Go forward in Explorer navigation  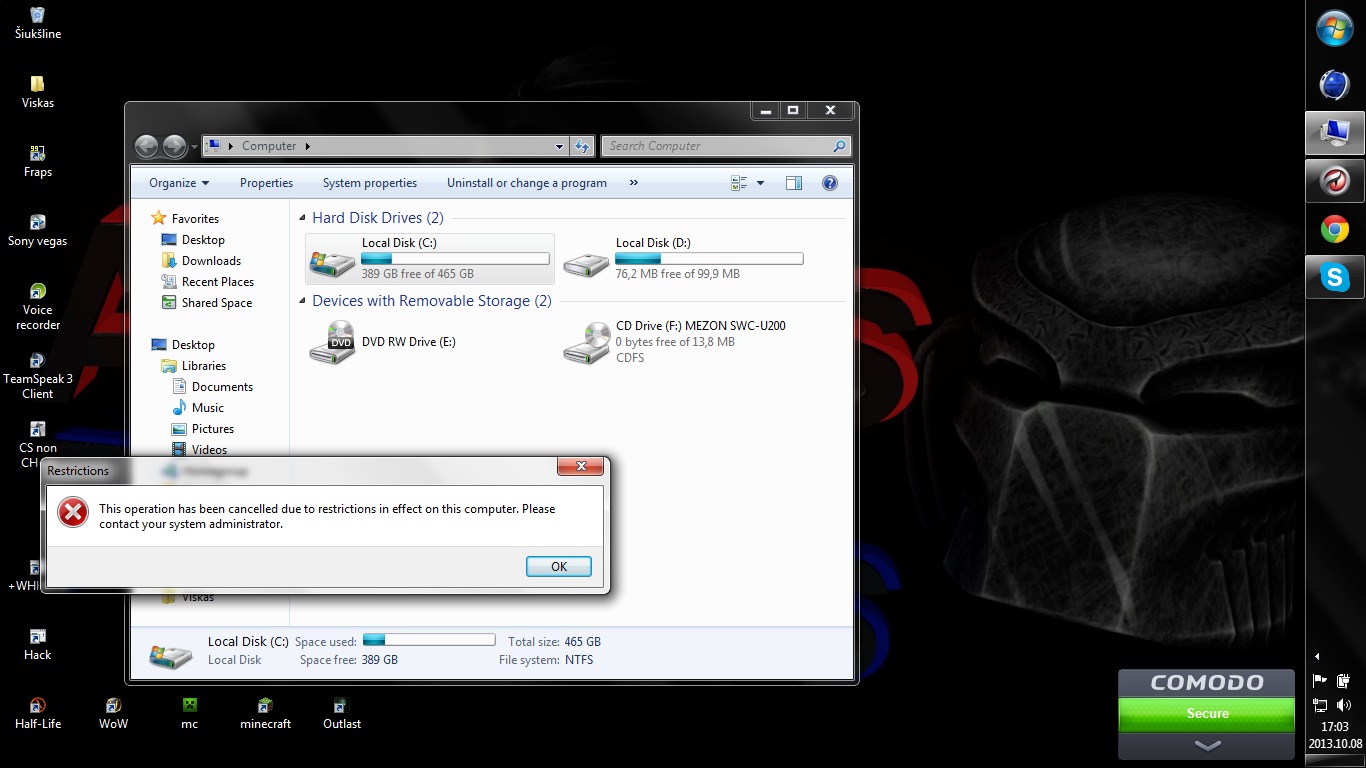[x=174, y=146]
